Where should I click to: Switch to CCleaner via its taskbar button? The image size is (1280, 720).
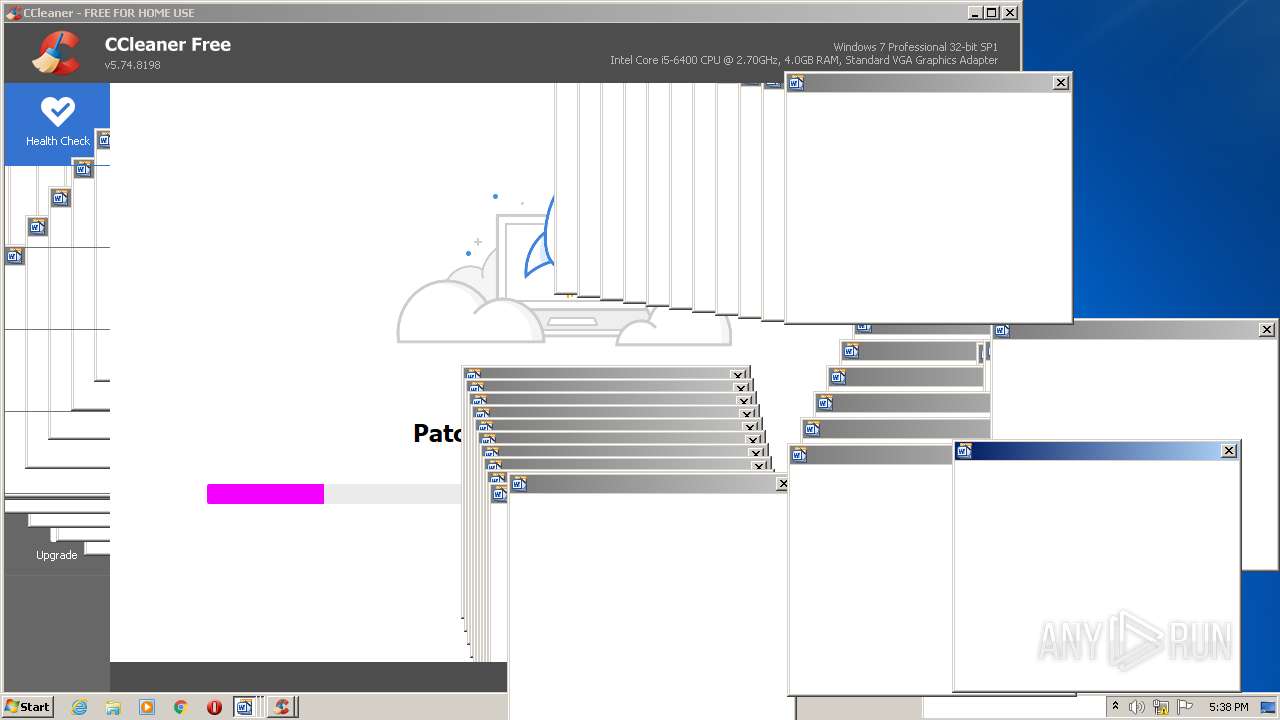tap(282, 707)
